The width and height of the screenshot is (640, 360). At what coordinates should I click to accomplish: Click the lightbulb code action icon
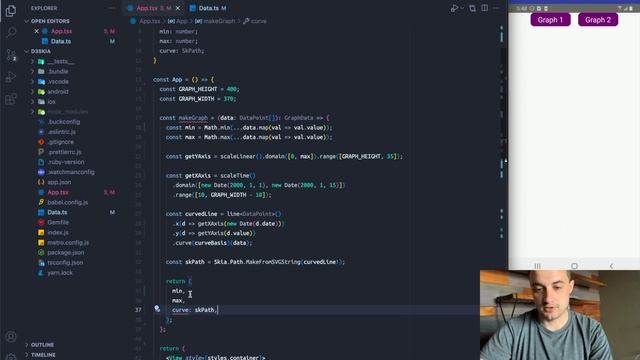157,309
